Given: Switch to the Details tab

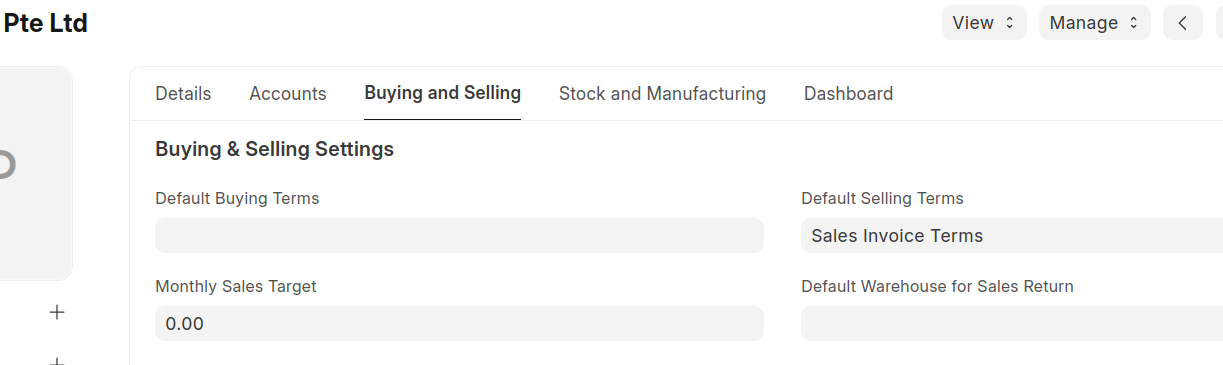Looking at the screenshot, I should (183, 94).
